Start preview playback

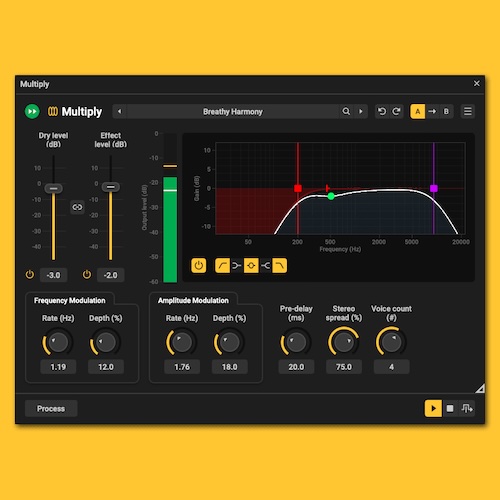433,408
